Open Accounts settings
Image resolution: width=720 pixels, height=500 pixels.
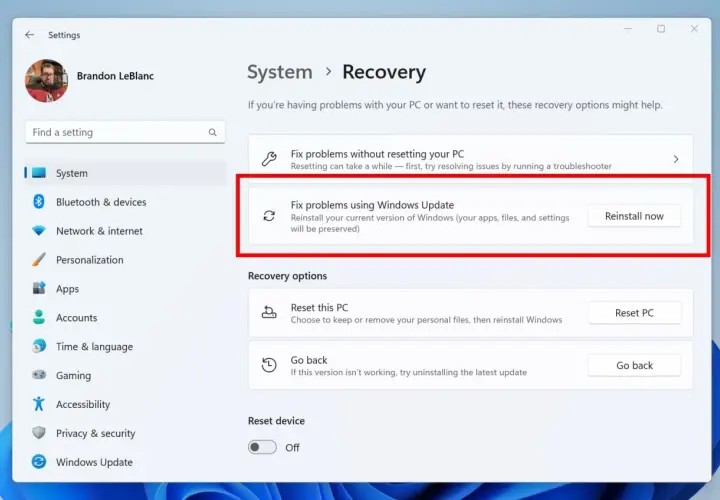[77, 318]
